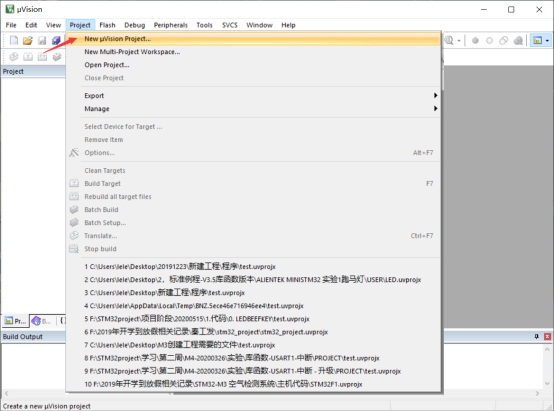Screen dimensions: 554x411
Task: Select Options menu entry
Action: [x=253, y=153]
